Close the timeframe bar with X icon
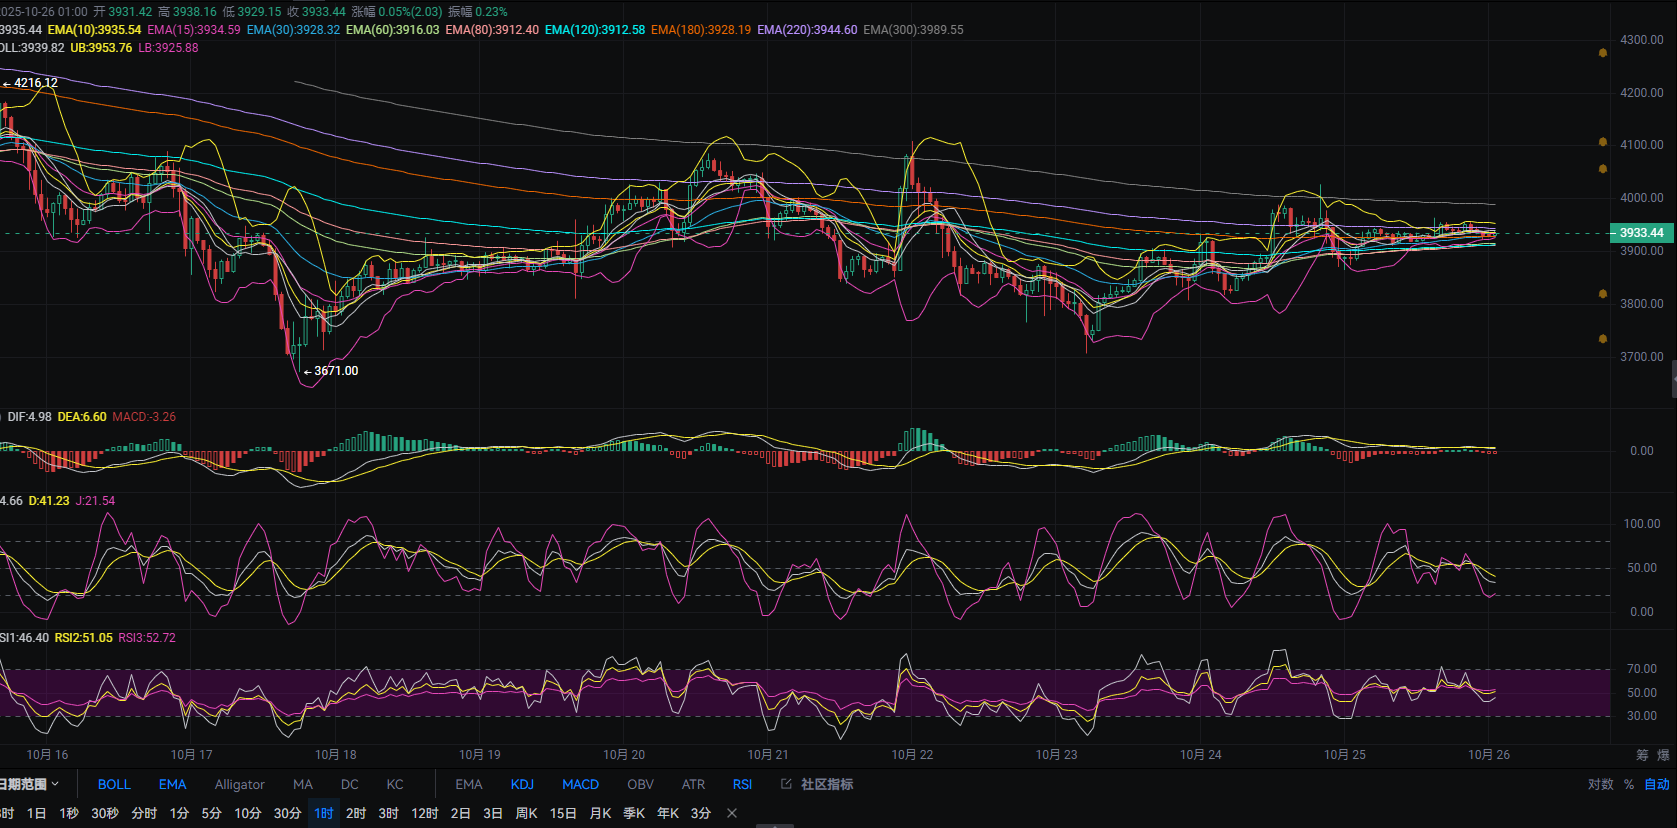1677x828 pixels. 732,813
